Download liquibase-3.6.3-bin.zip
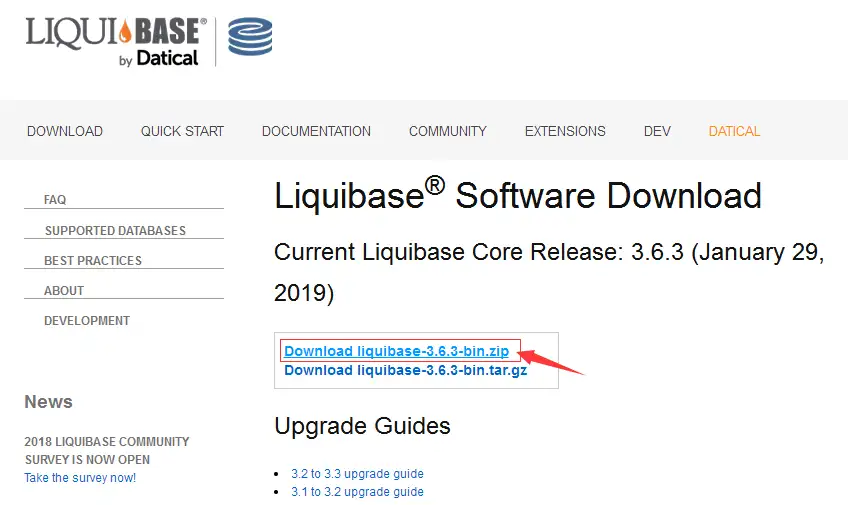The width and height of the screenshot is (848, 505). coord(396,351)
